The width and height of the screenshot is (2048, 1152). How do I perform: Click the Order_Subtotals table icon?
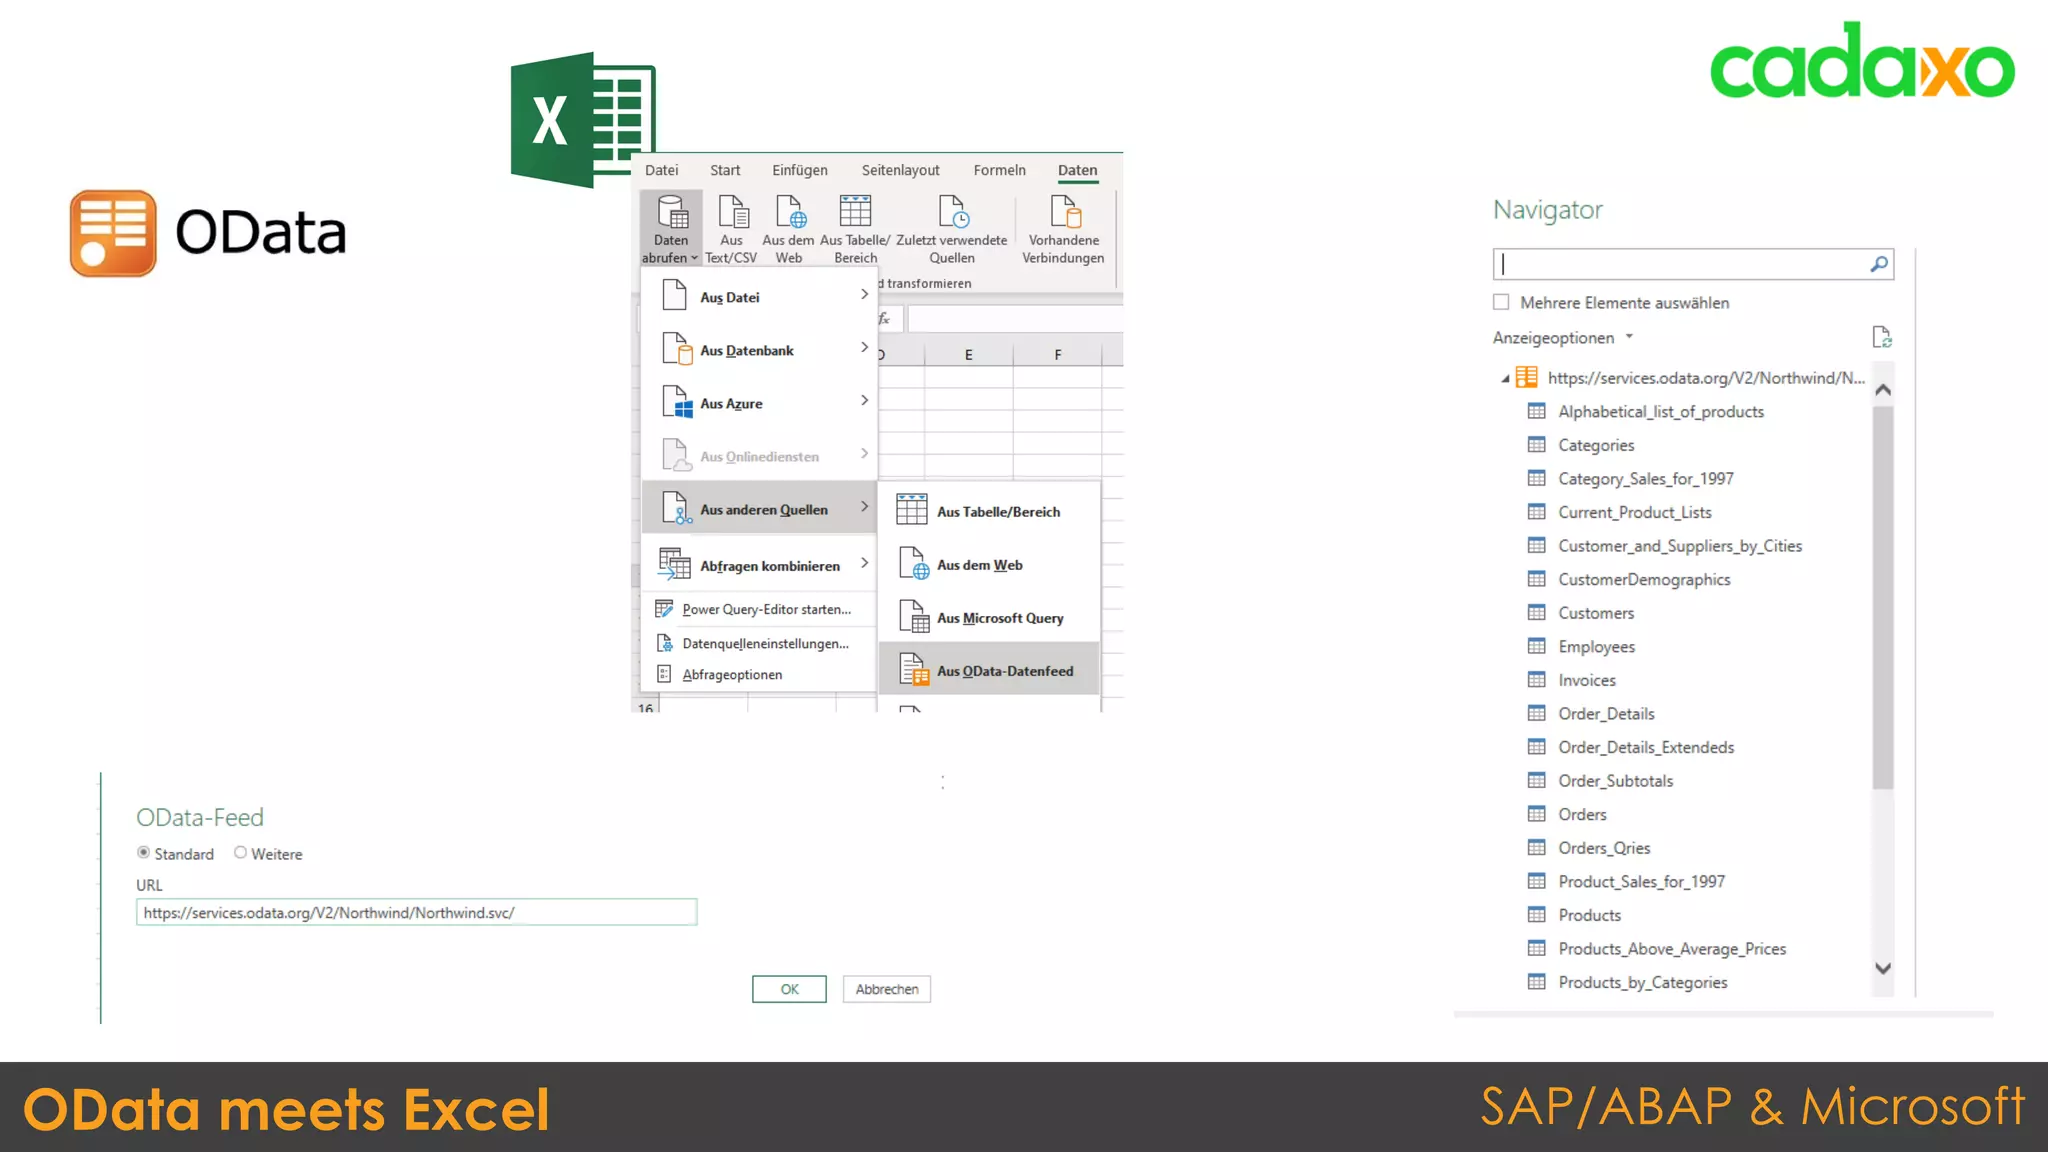click(x=1536, y=780)
